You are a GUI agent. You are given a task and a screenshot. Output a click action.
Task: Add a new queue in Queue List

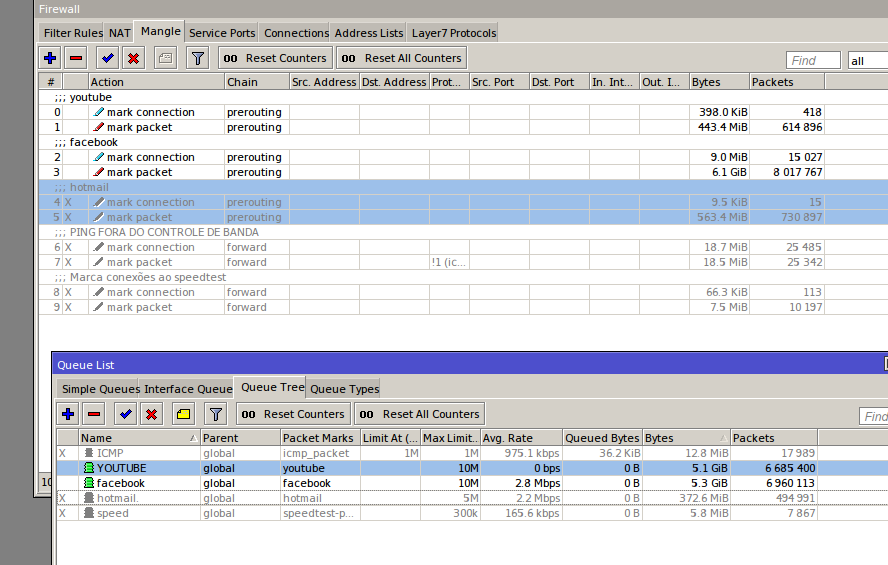(68, 414)
